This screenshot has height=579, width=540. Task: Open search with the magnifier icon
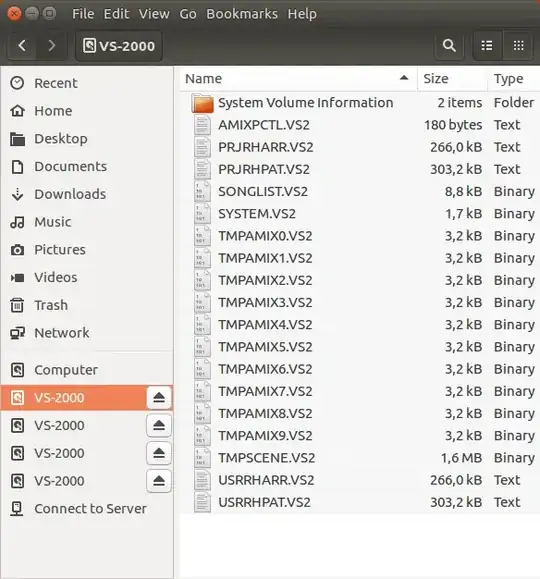[x=449, y=46]
